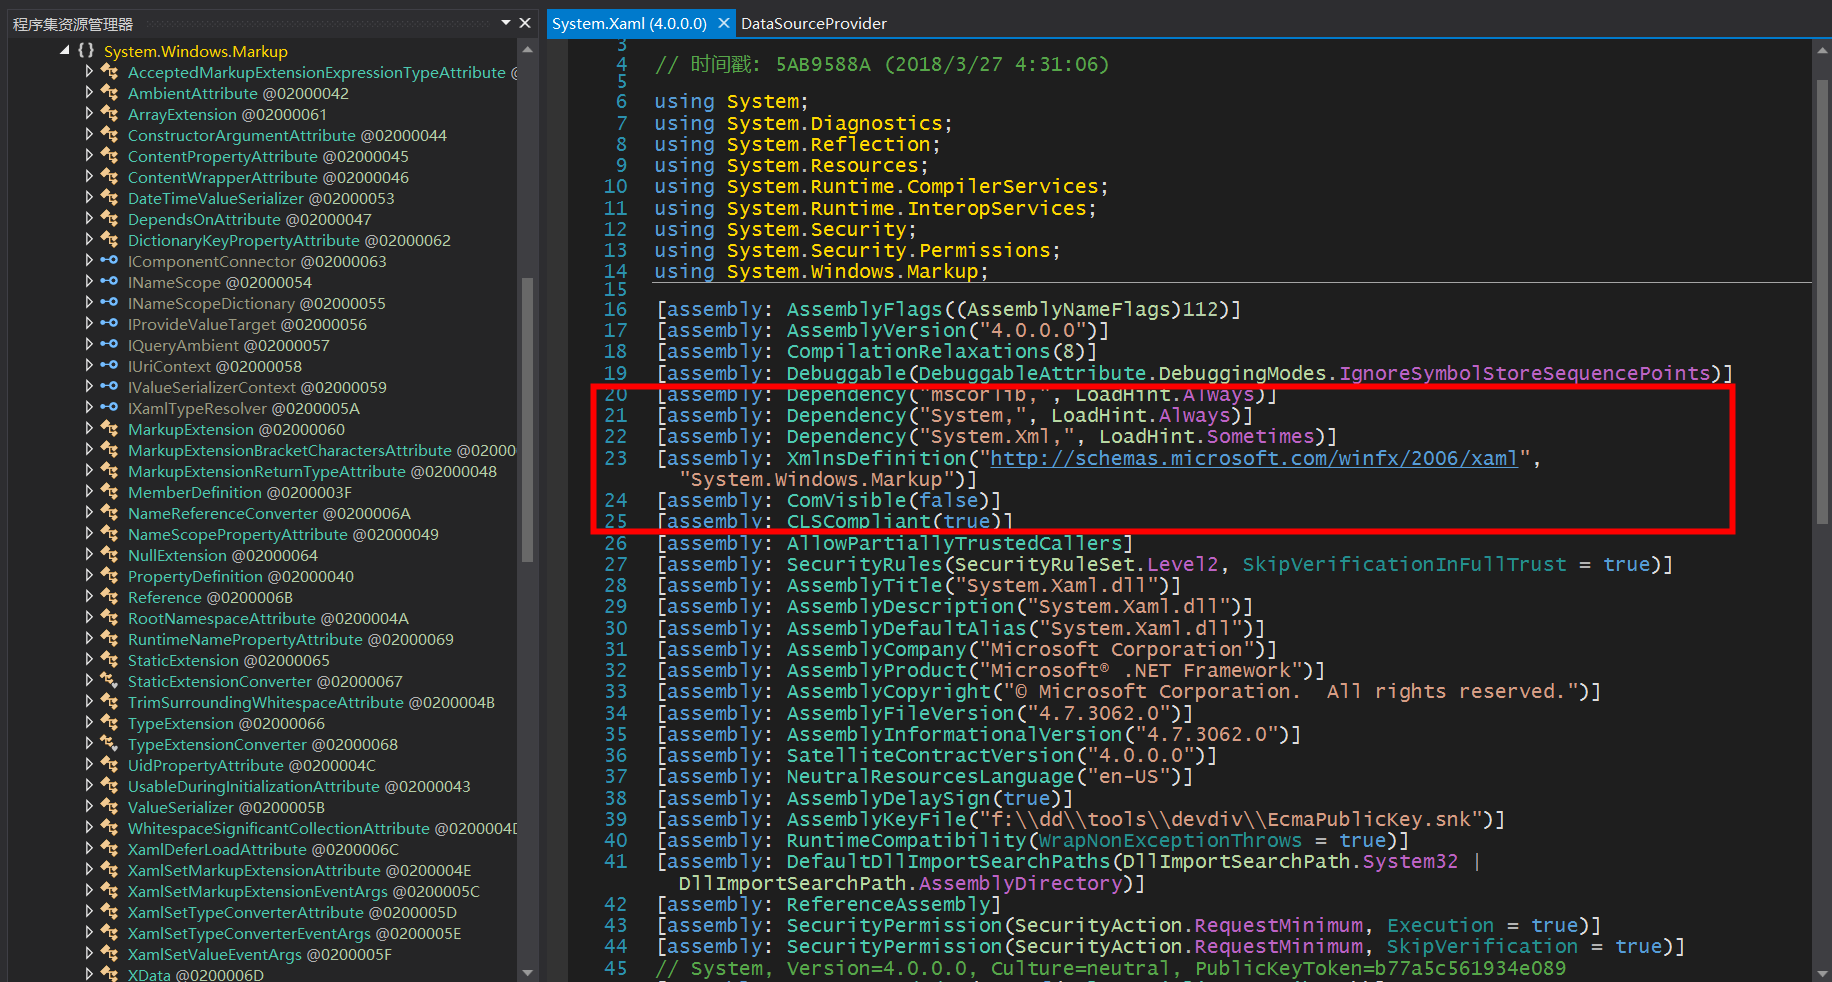Click IgnoreSymbolStoreSequencePoints in the code

pyautogui.click(x=1525, y=373)
